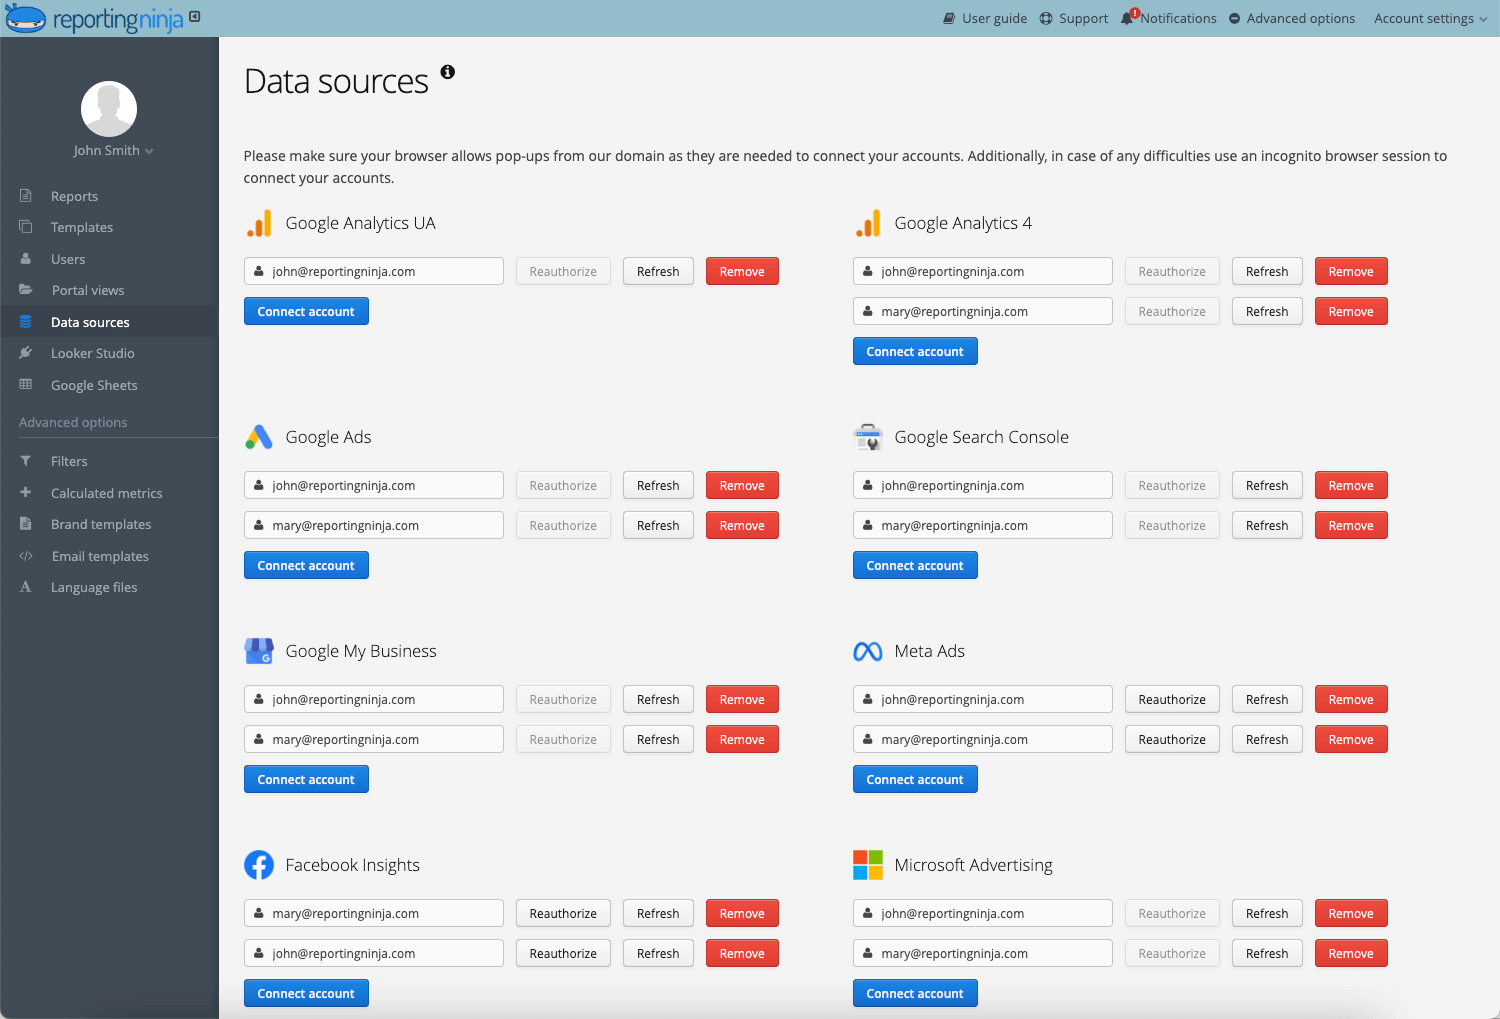Connect account under Microsoft Advertising
Viewport: 1500px width, 1019px height.
(x=915, y=993)
